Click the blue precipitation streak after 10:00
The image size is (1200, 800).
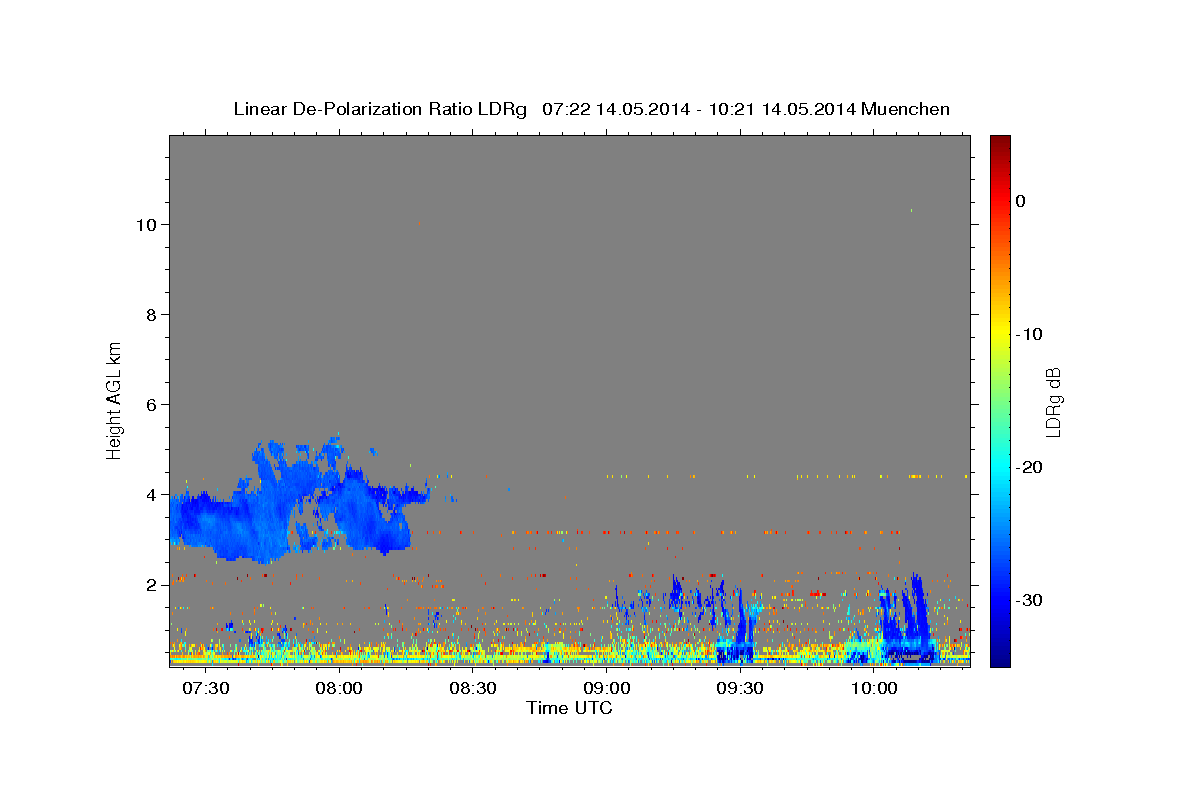(911, 620)
